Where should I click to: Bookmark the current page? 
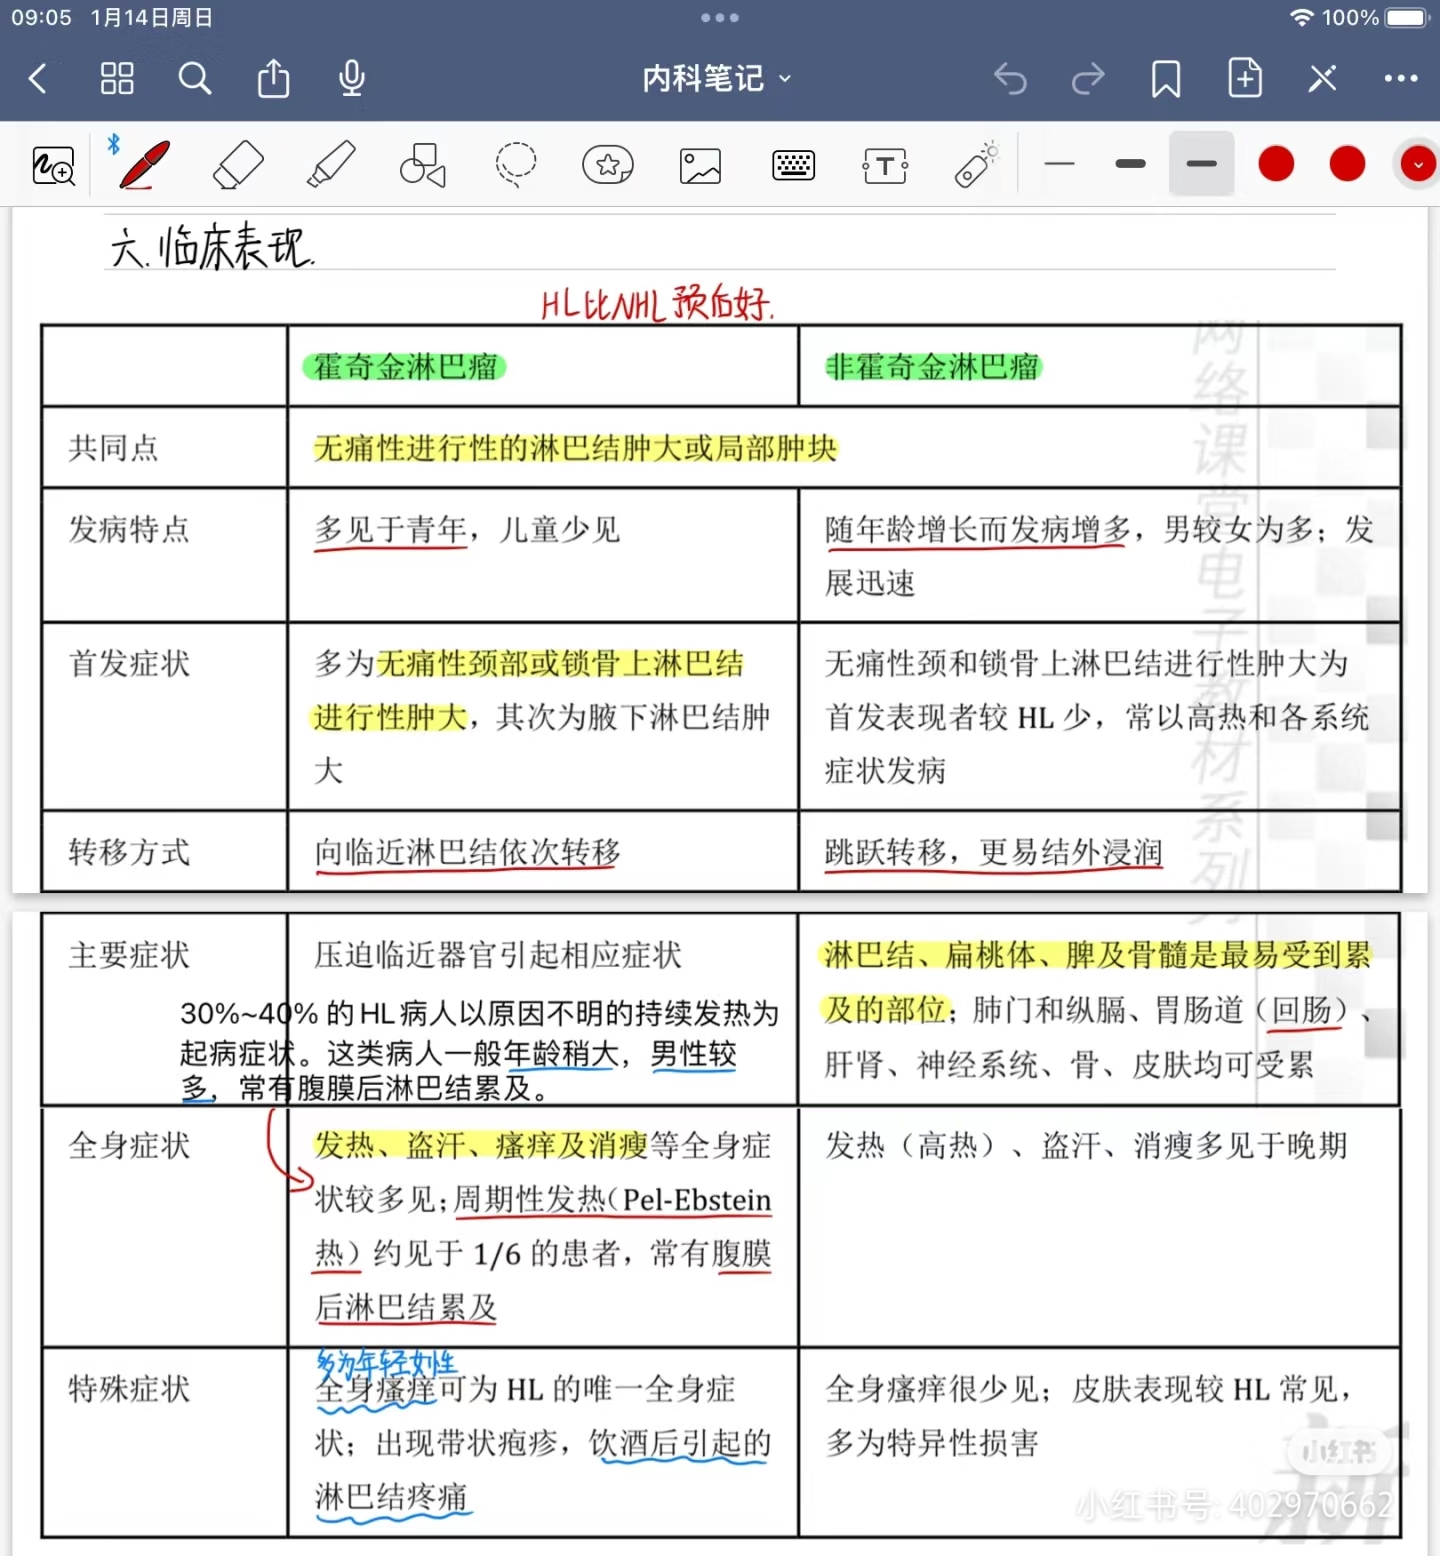(x=1166, y=78)
